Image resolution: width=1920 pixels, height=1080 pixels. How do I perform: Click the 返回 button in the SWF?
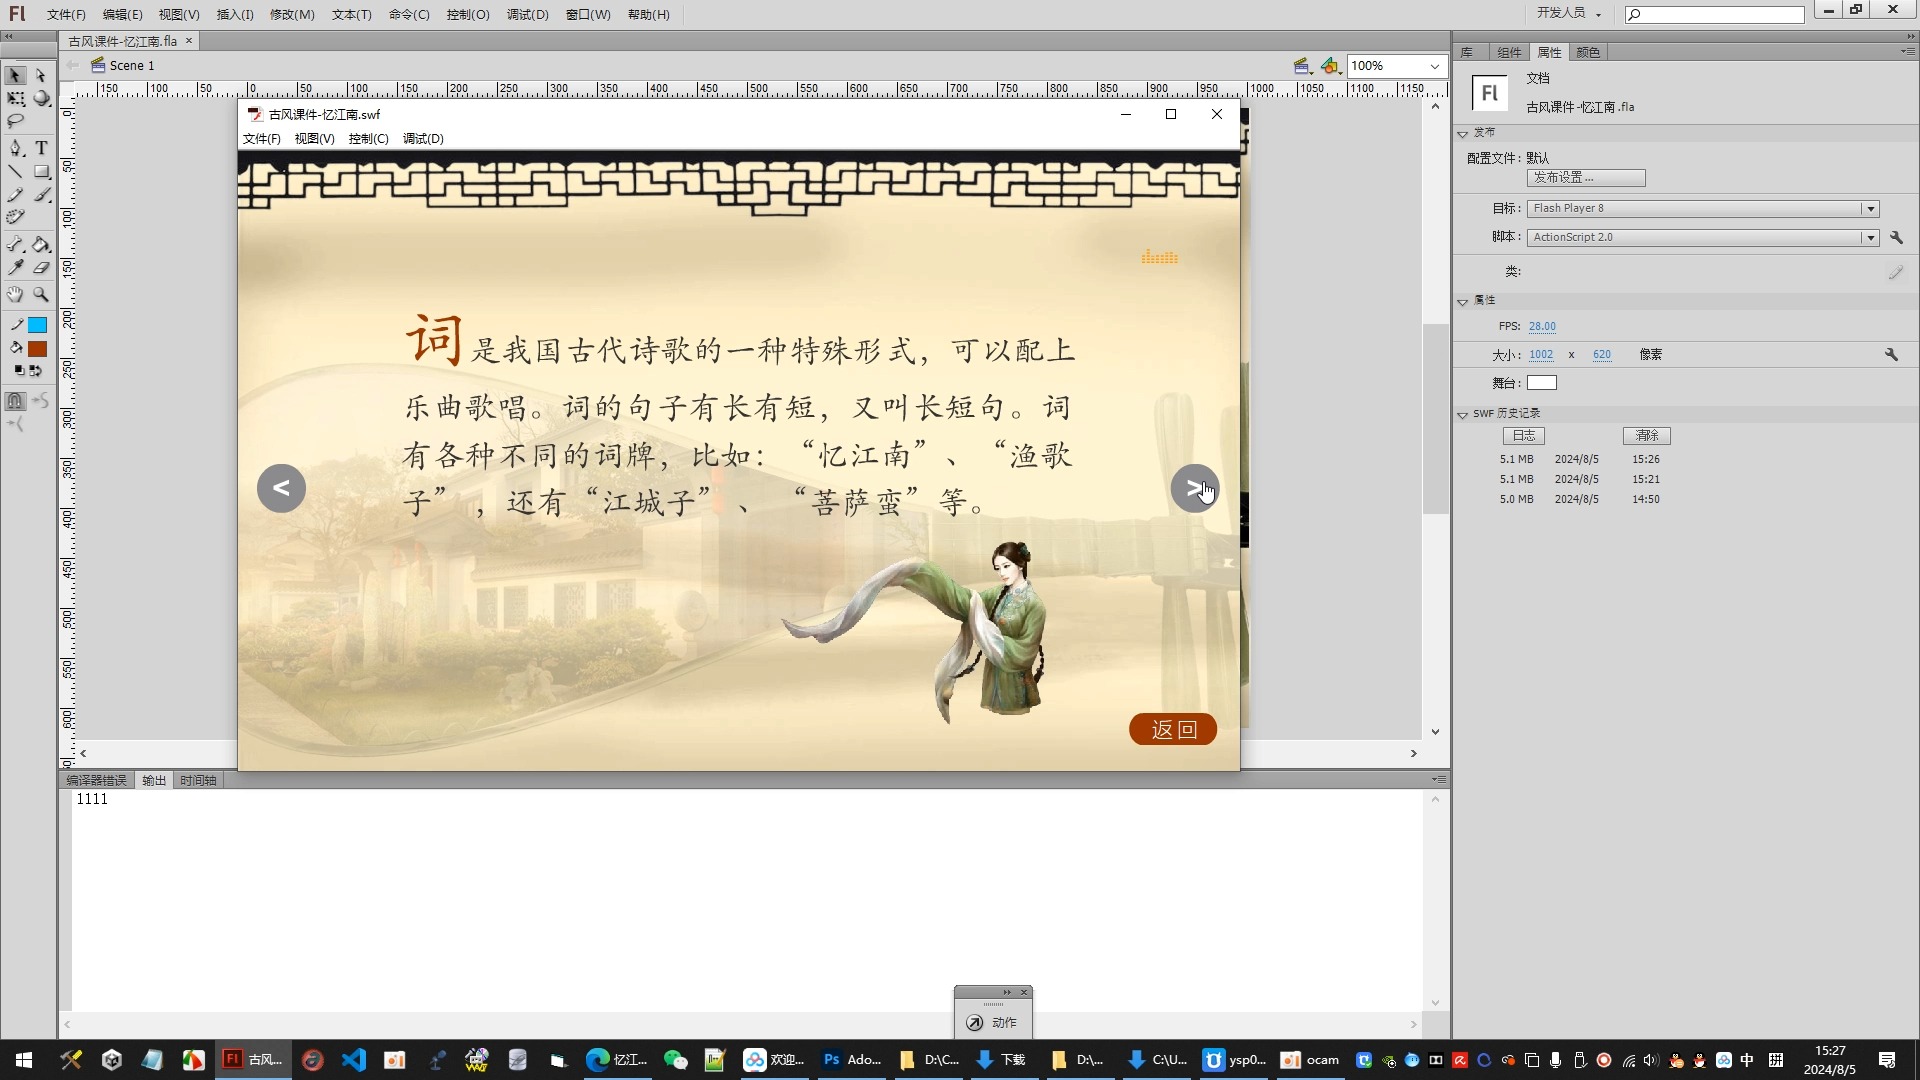[1173, 730]
